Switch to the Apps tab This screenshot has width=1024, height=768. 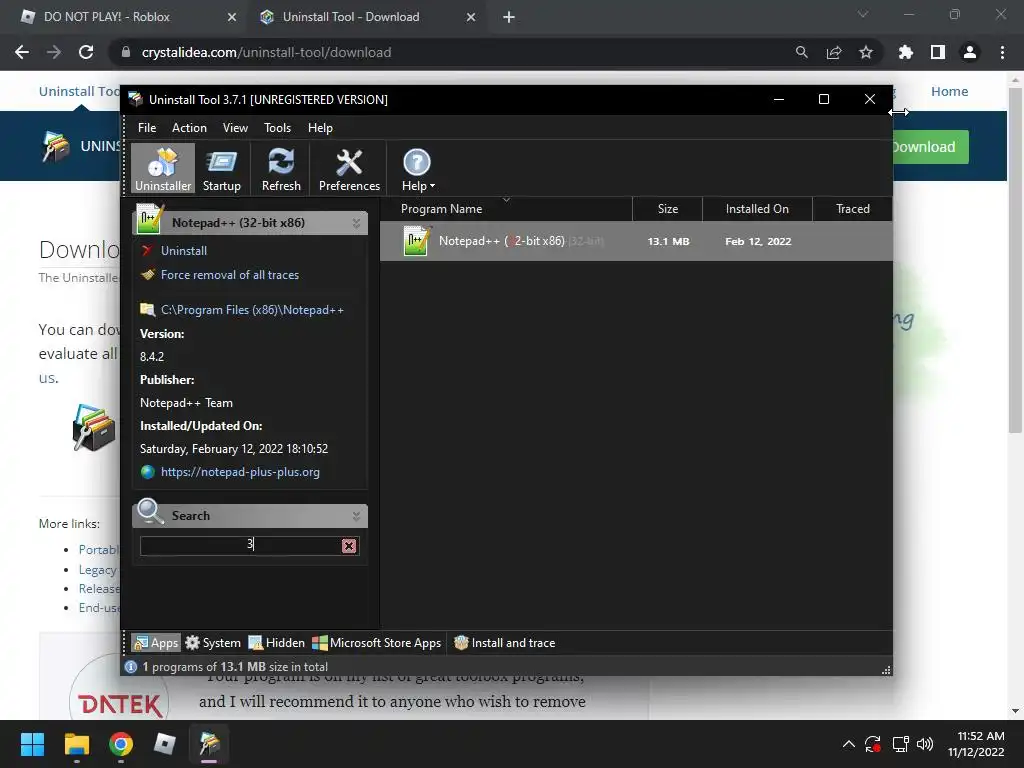pyautogui.click(x=156, y=643)
